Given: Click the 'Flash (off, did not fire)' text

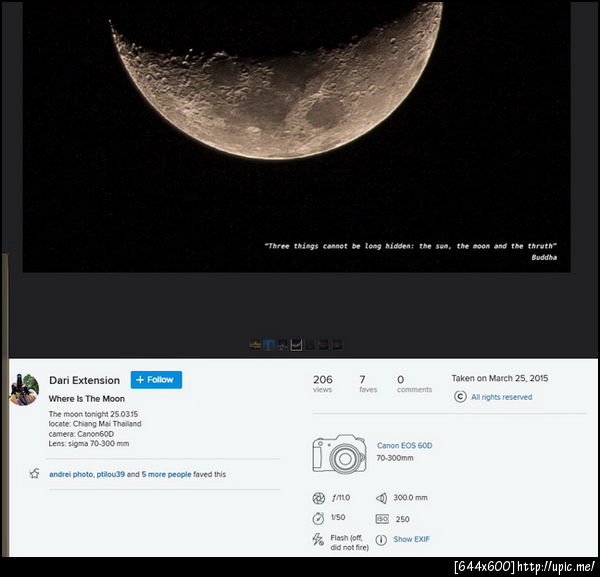Looking at the screenshot, I should (349, 543).
